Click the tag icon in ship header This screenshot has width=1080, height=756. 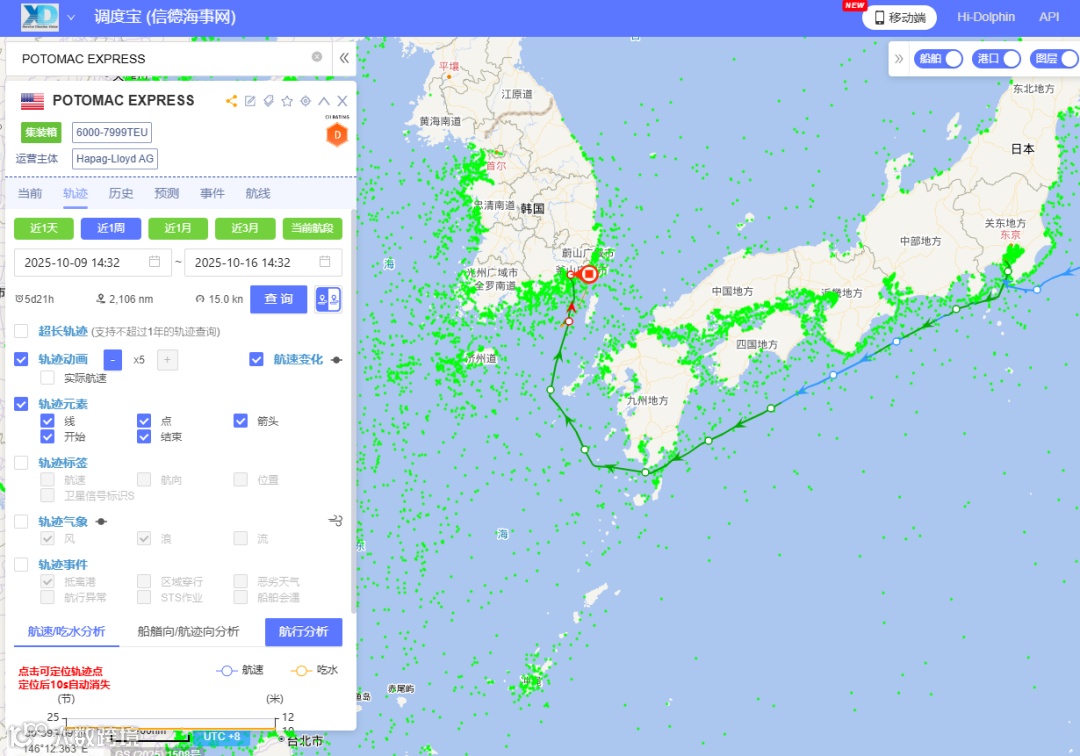[x=269, y=101]
